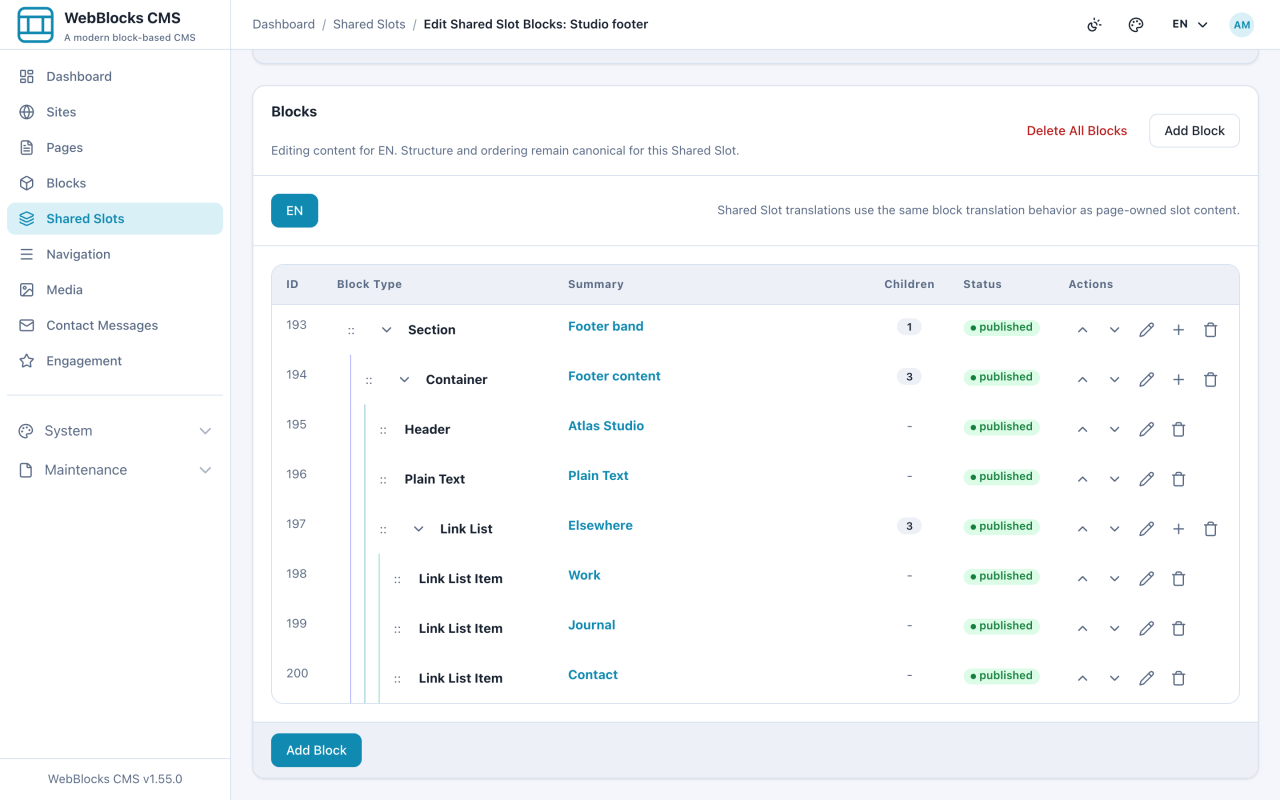Open the Elsewhere summary link
This screenshot has width=1280, height=800.
click(600, 525)
